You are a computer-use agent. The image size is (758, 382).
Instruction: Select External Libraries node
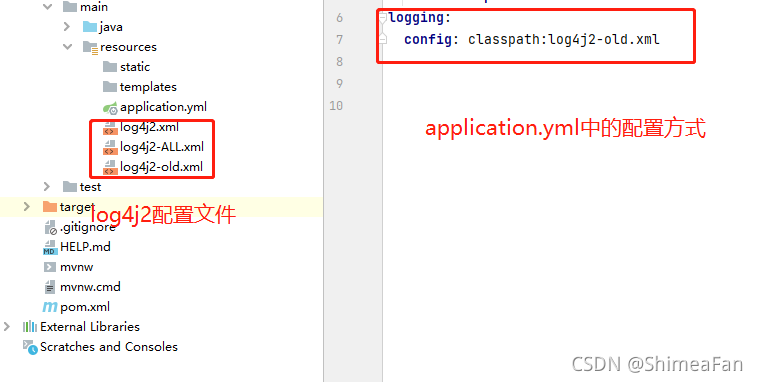coord(90,327)
